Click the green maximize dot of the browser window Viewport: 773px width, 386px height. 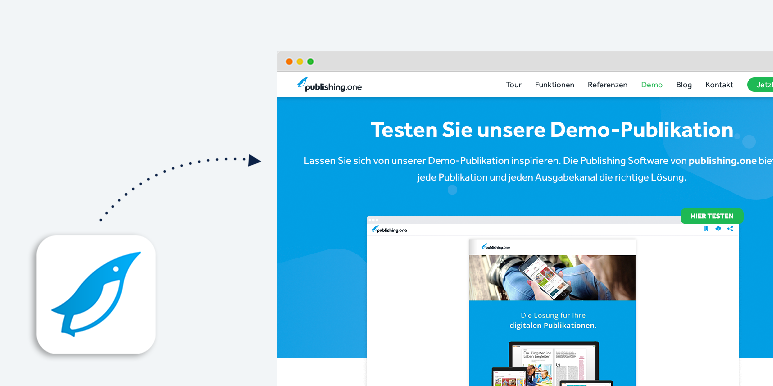coord(311,62)
